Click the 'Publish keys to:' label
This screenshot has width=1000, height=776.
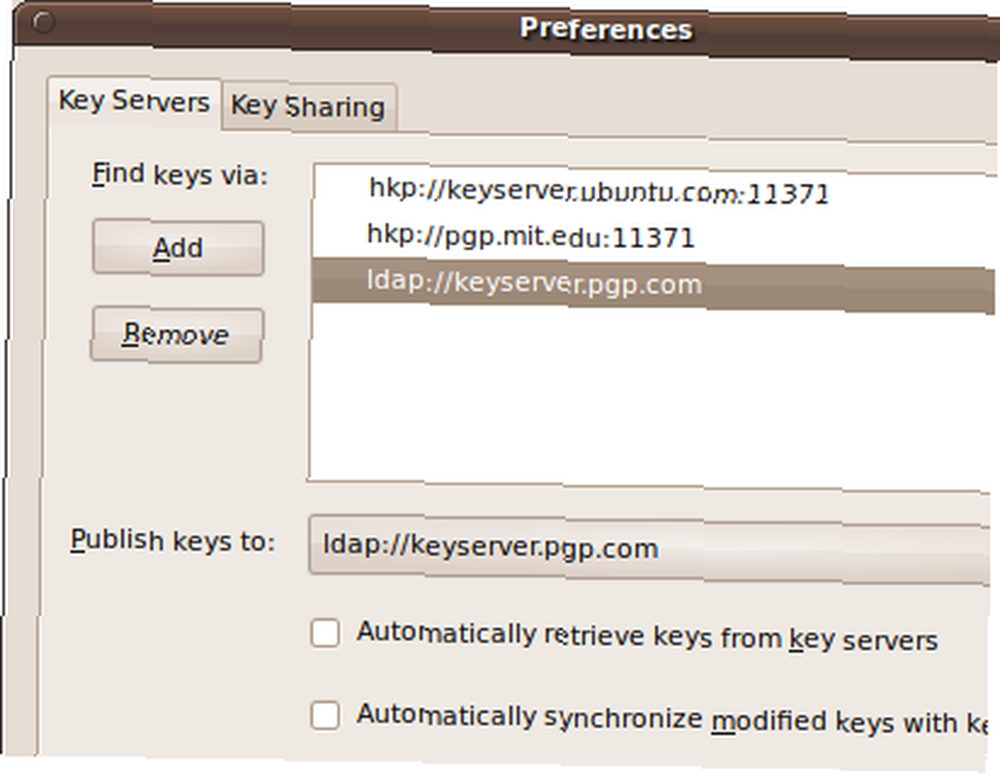click(172, 541)
